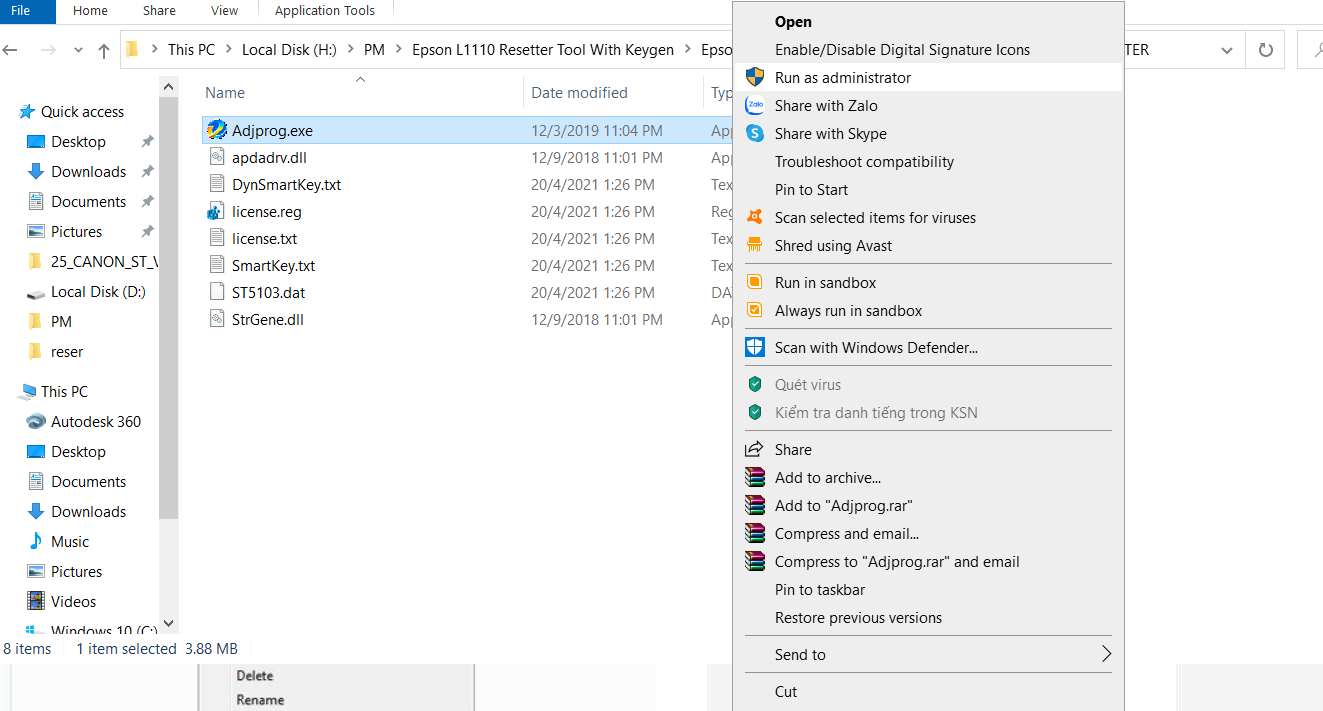1323x711 pixels.
Task: Click the Run as administrator shield icon
Action: (x=755, y=78)
